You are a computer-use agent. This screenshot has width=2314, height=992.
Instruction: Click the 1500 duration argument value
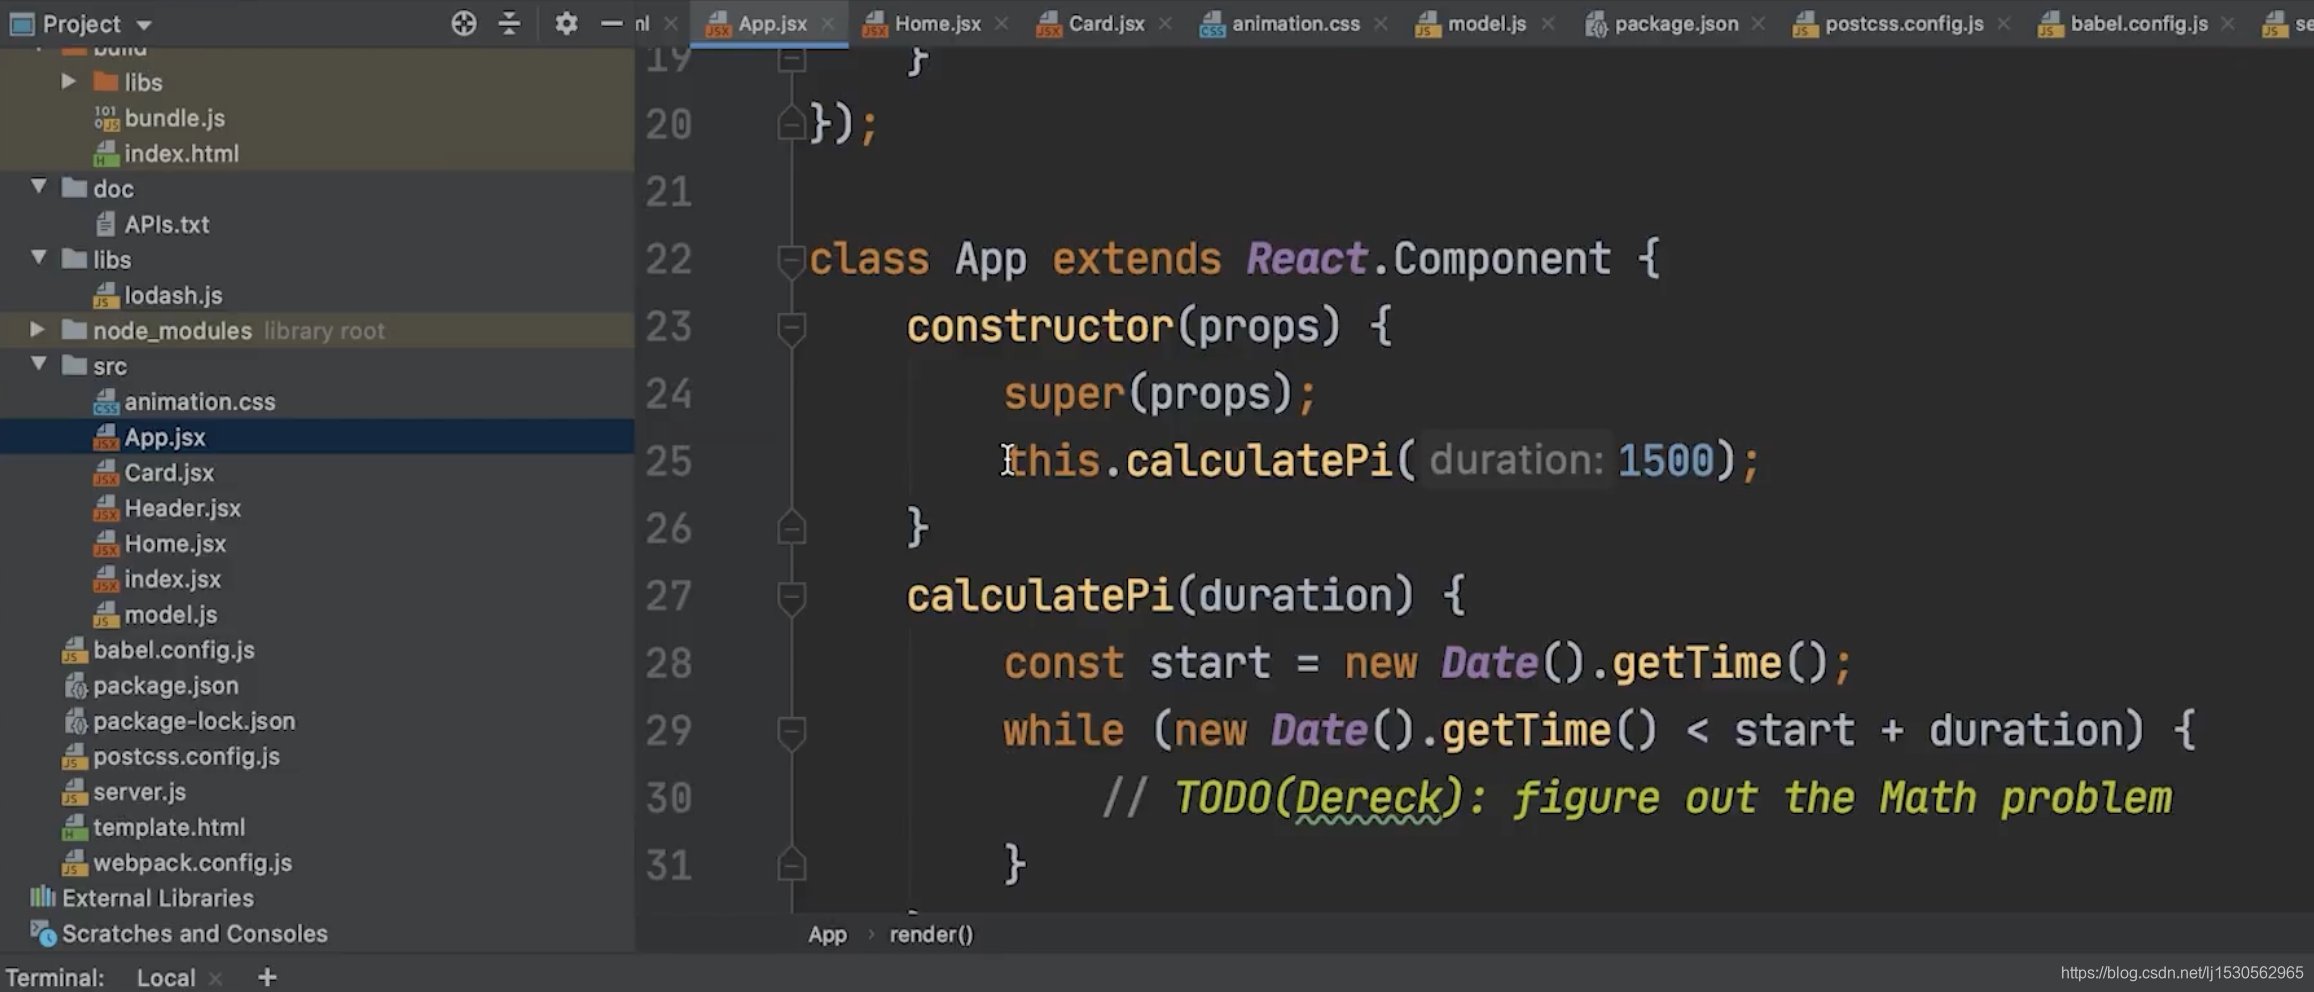(x=1665, y=461)
